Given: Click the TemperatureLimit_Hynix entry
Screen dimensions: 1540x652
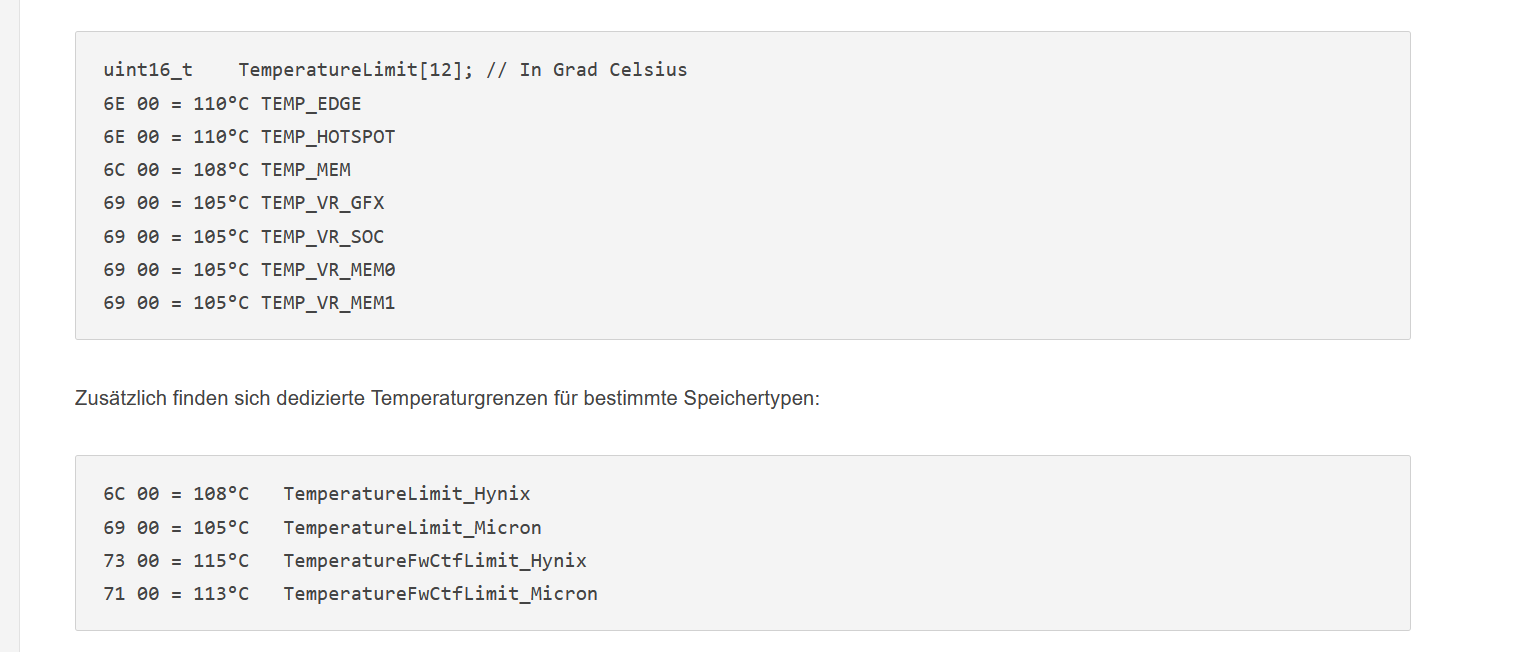Looking at the screenshot, I should pos(407,493).
